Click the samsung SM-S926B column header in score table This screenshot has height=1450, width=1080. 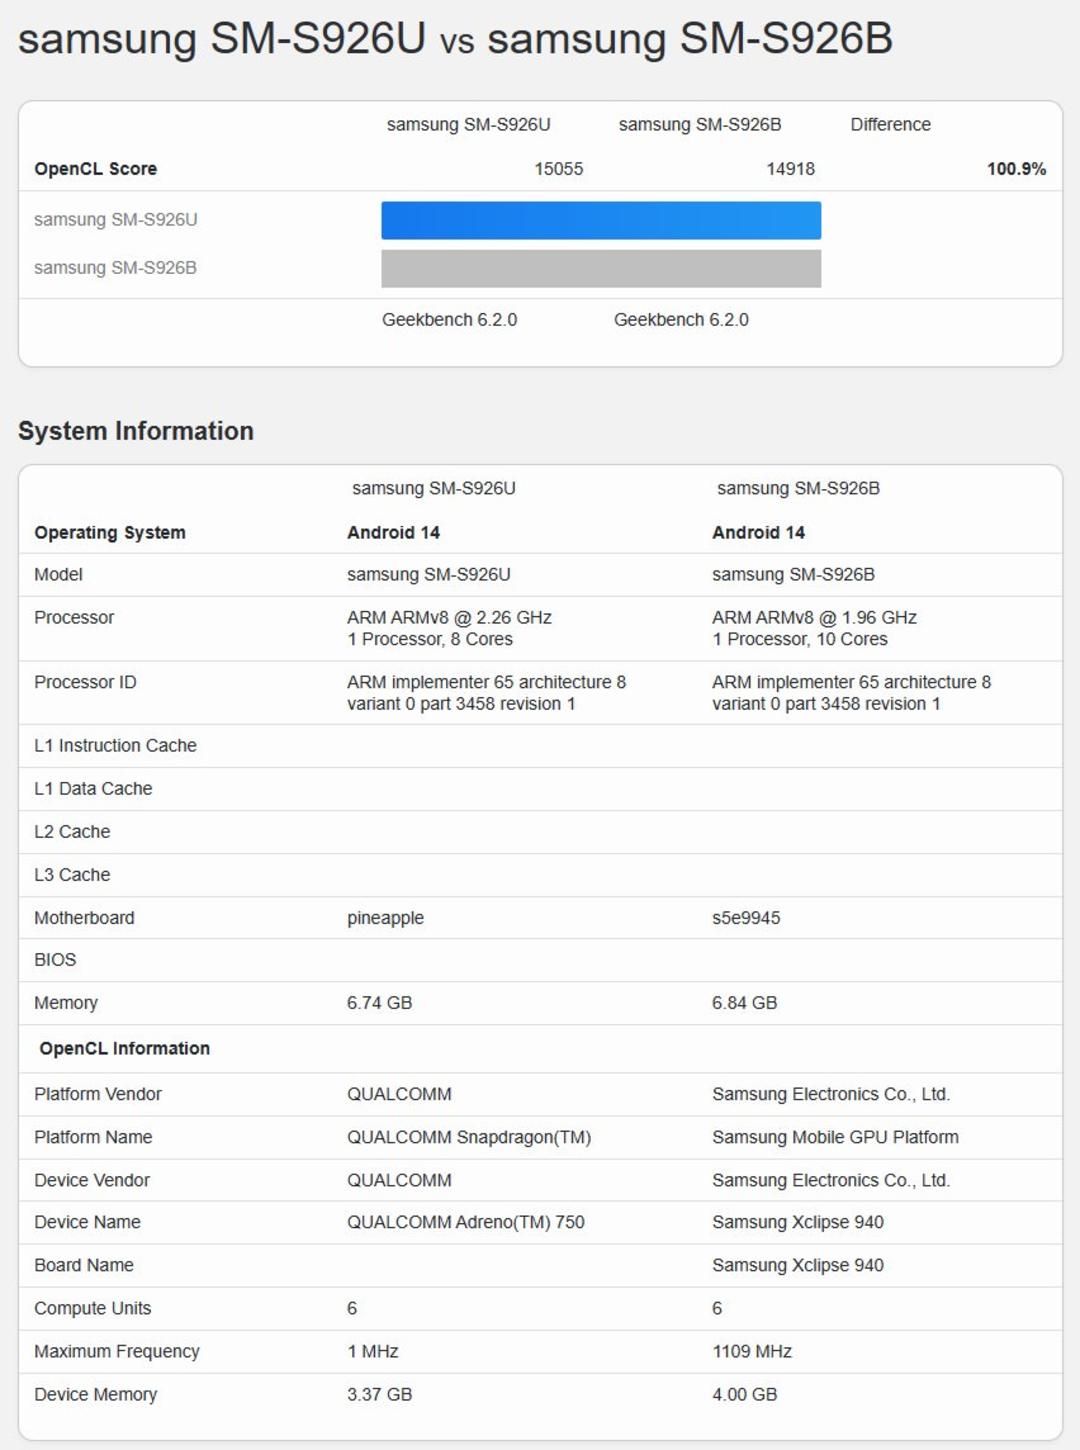700,124
